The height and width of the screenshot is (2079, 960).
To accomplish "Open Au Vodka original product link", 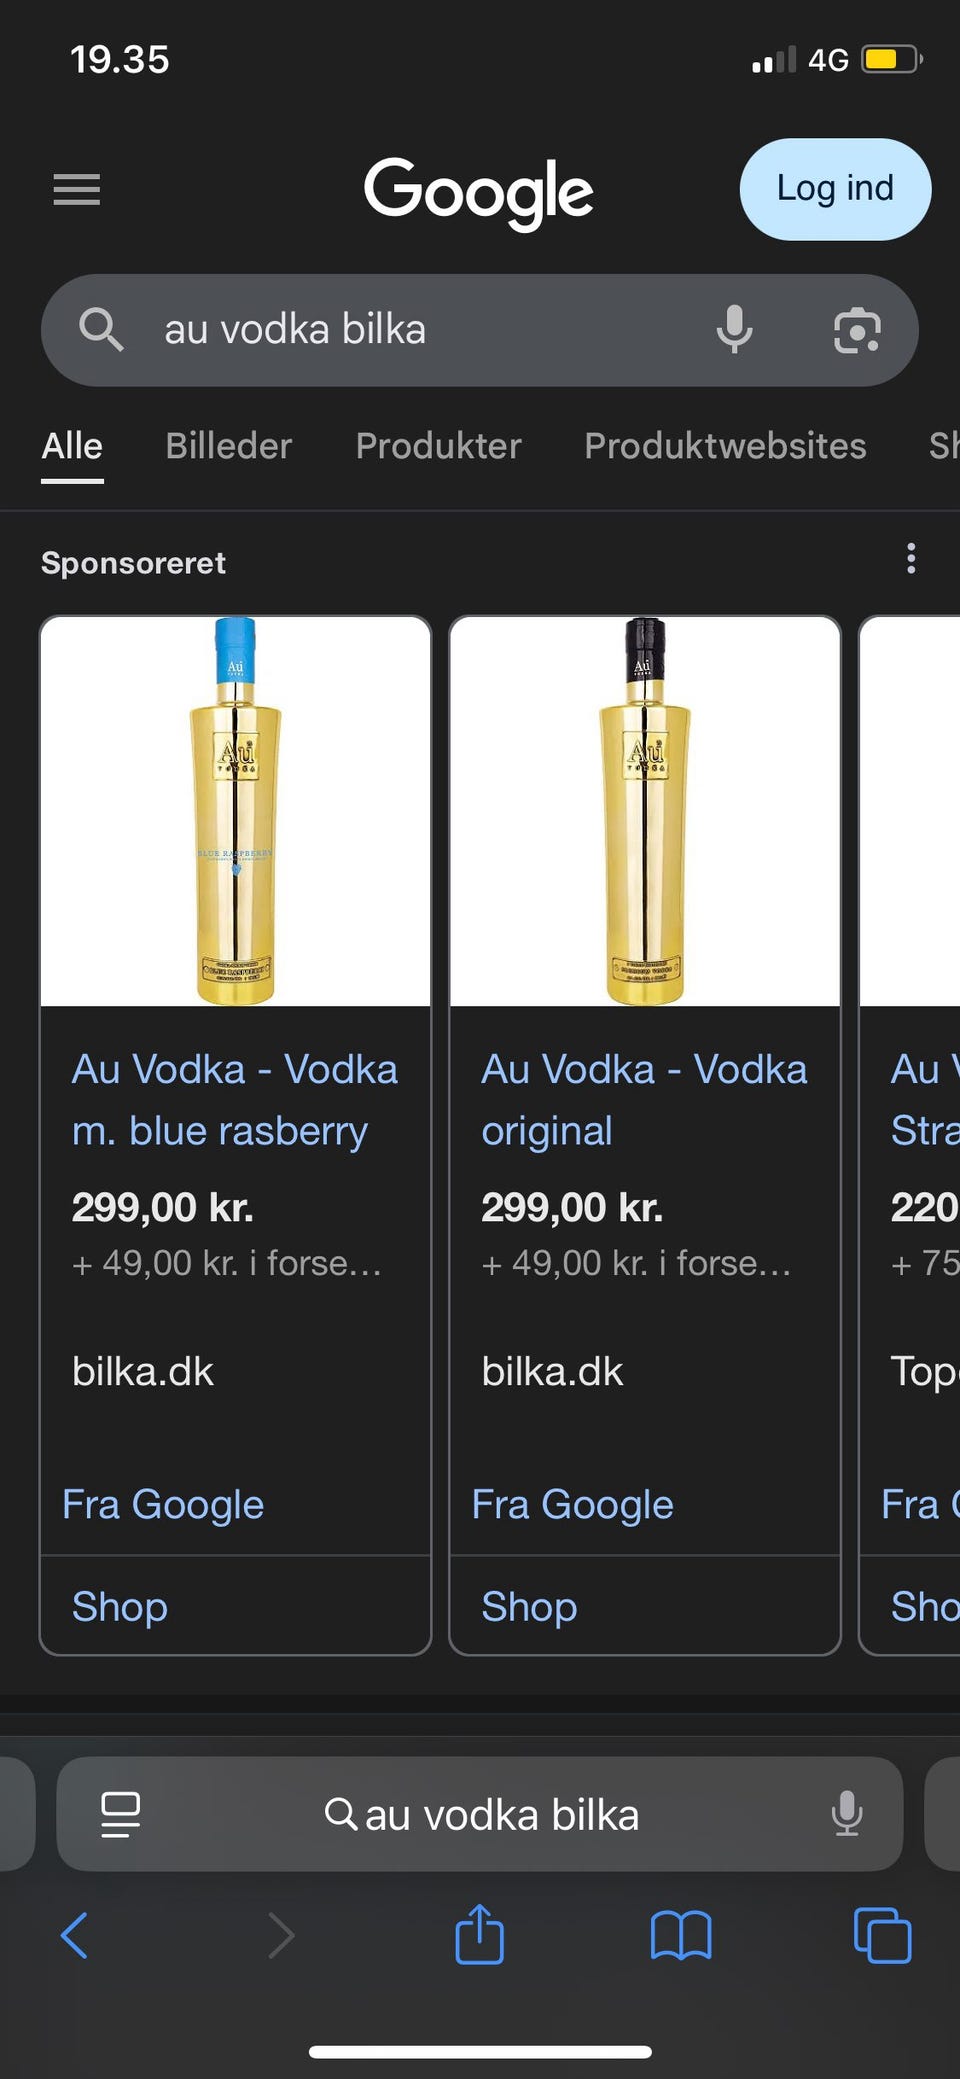I will (644, 1100).
